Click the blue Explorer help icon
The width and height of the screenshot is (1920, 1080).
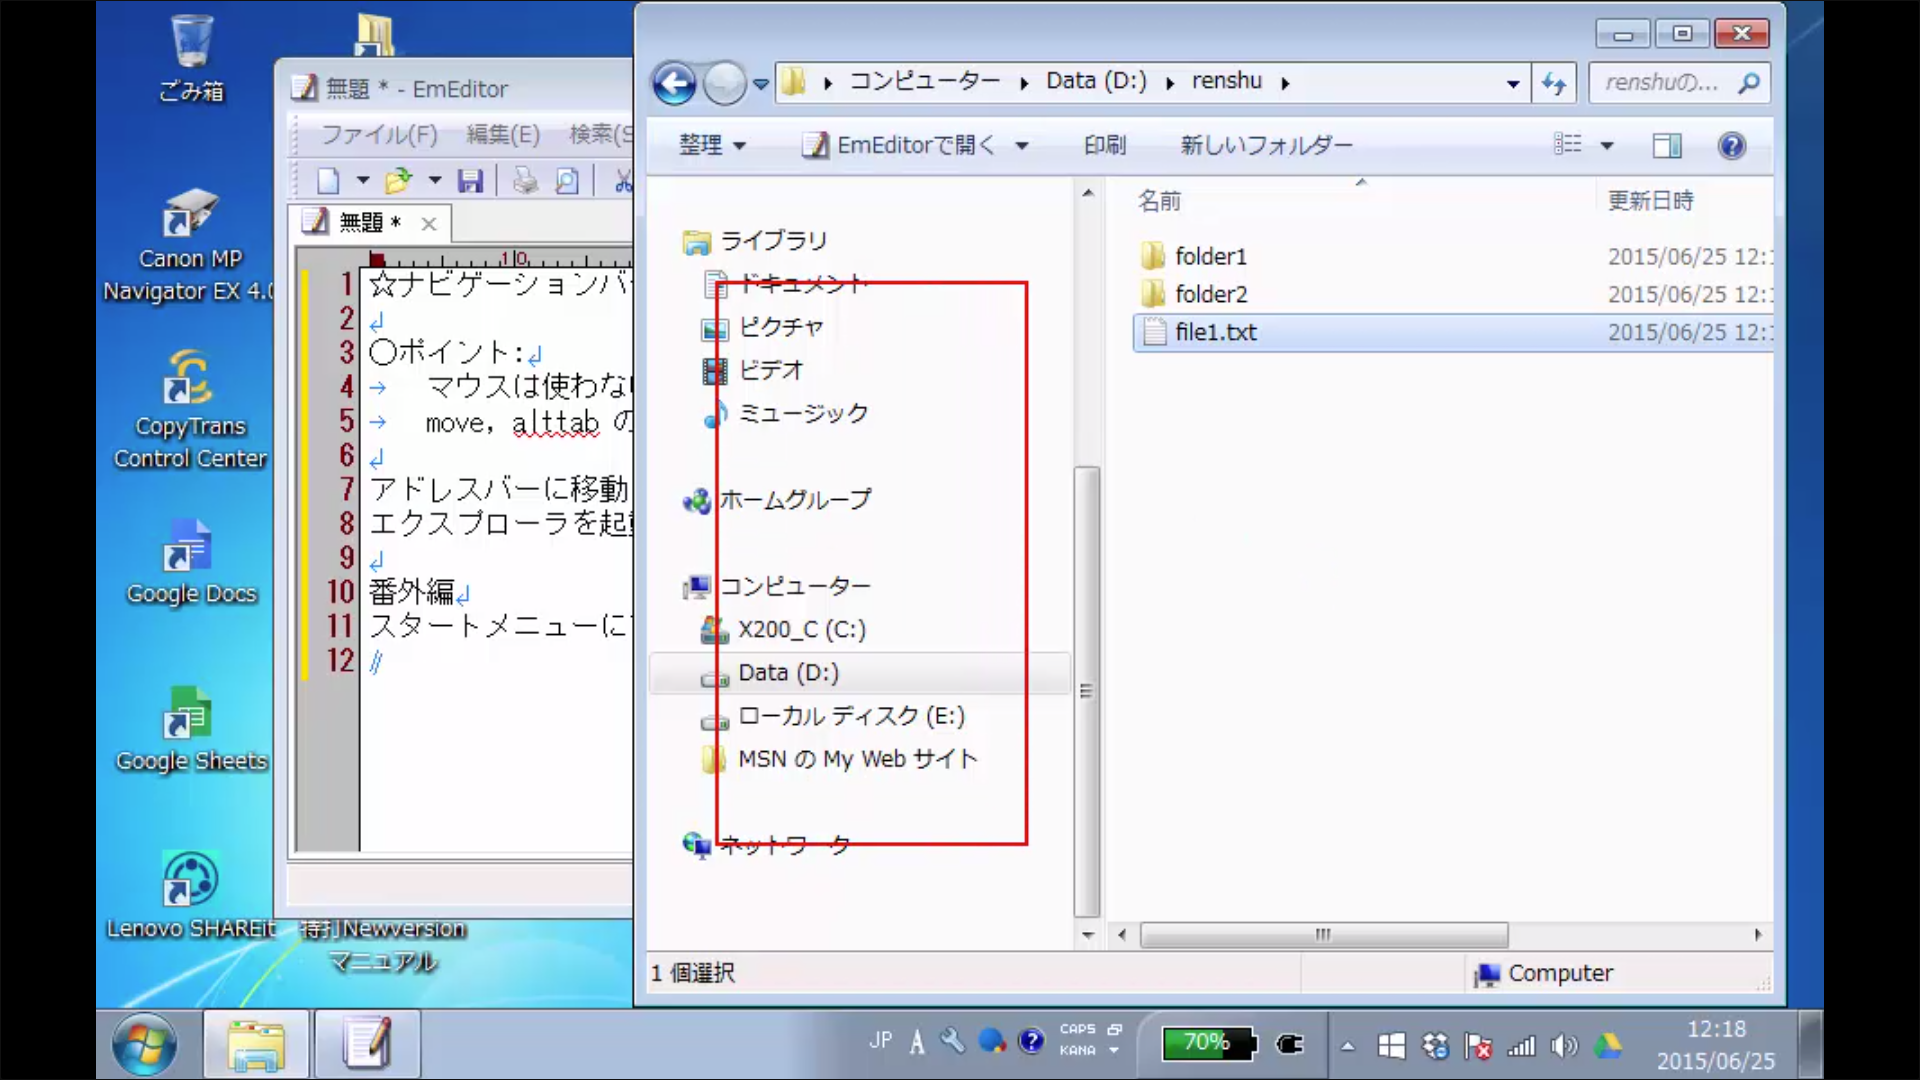[x=1731, y=146]
